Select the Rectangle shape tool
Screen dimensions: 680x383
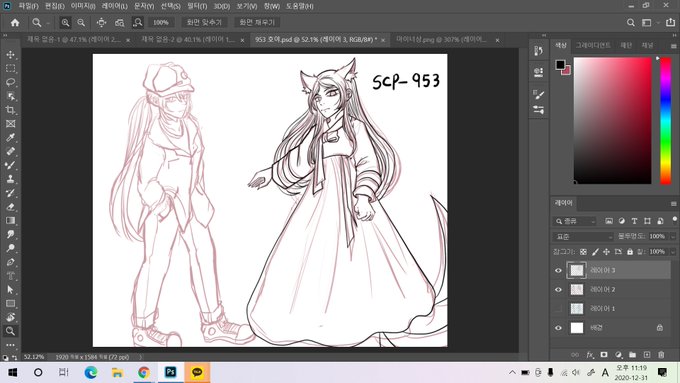coord(10,304)
